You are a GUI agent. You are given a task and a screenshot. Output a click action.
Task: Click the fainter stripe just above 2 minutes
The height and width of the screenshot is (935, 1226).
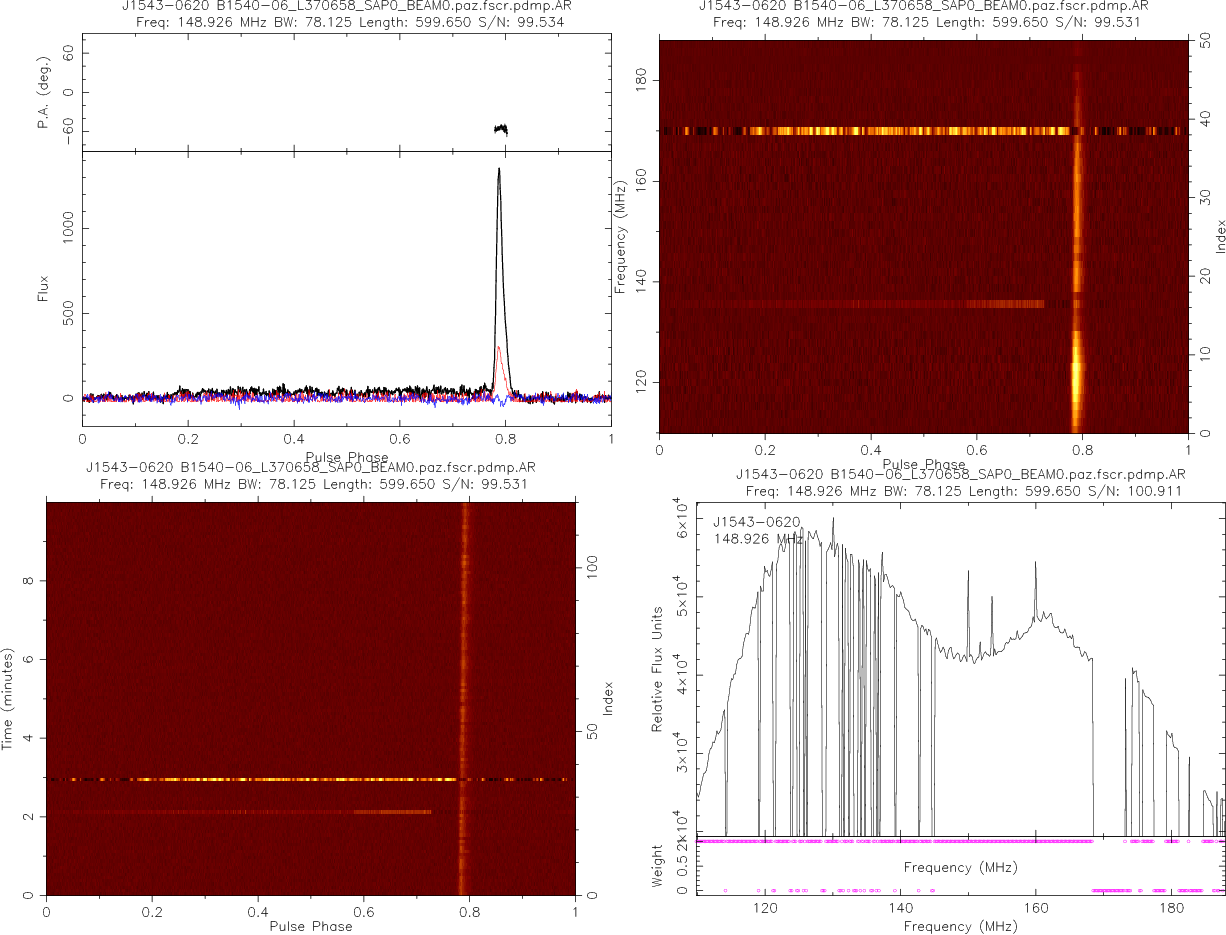tap(300, 812)
